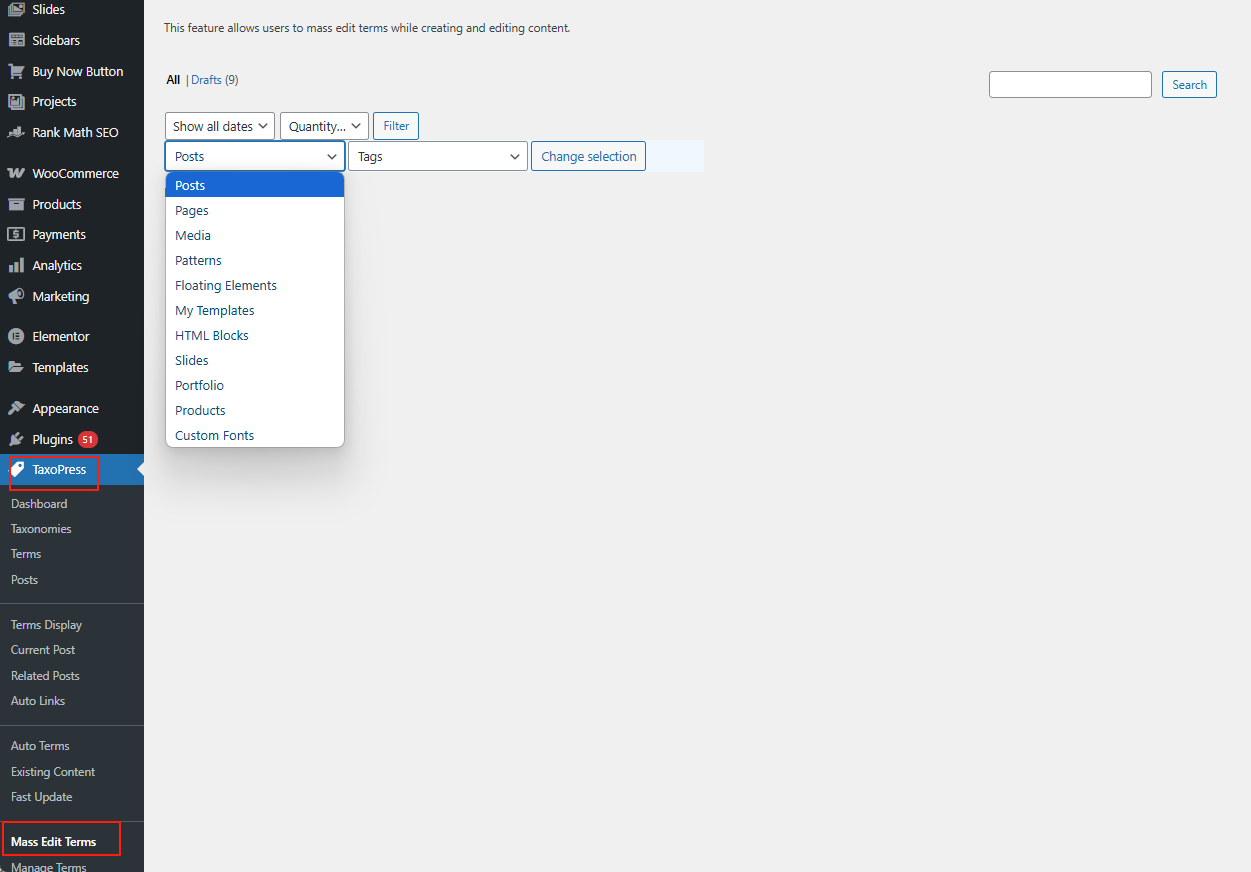Open the Drafts filter link

pyautogui.click(x=206, y=80)
